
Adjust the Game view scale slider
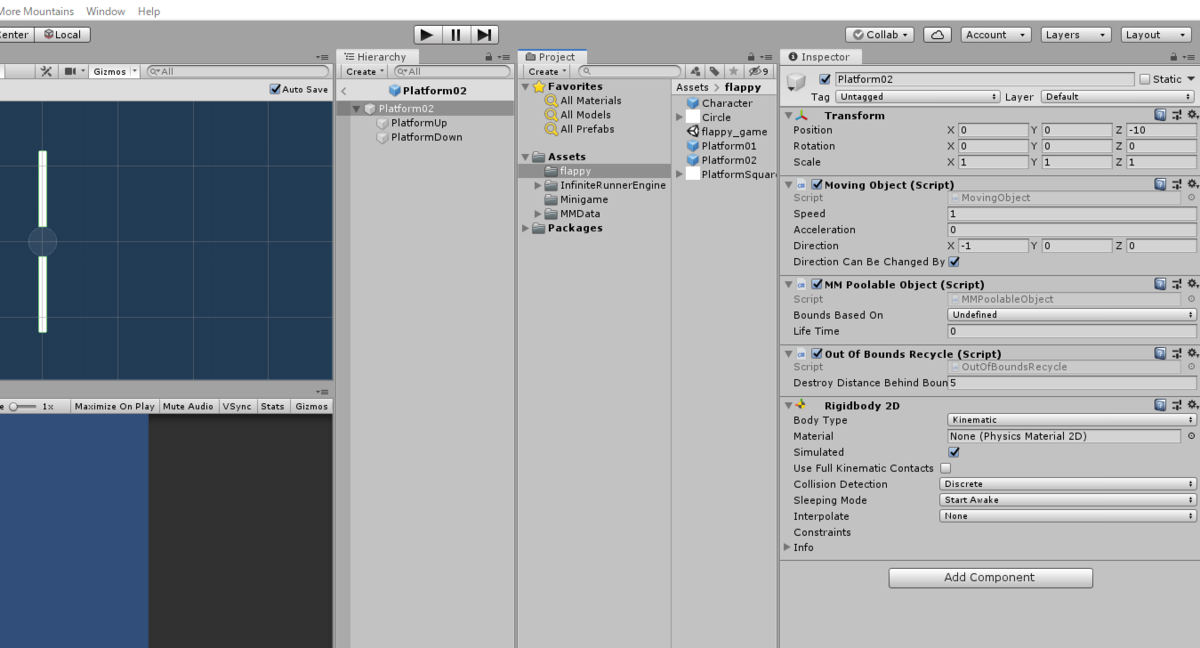22,407
